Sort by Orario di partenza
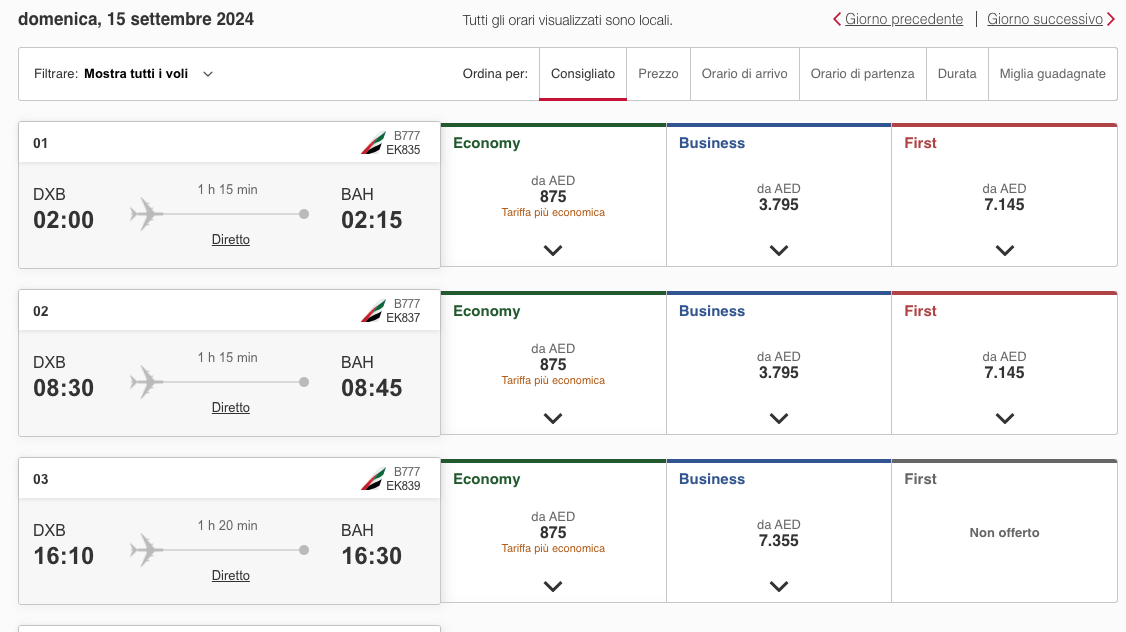This screenshot has width=1126, height=632. (862, 74)
